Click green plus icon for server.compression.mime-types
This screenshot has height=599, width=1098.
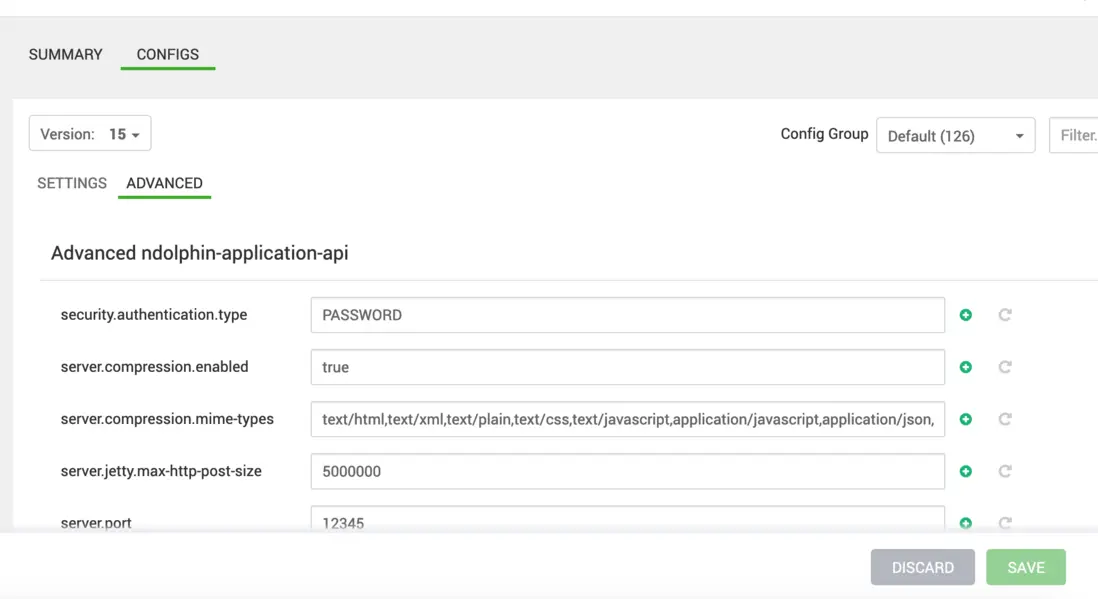click(966, 419)
